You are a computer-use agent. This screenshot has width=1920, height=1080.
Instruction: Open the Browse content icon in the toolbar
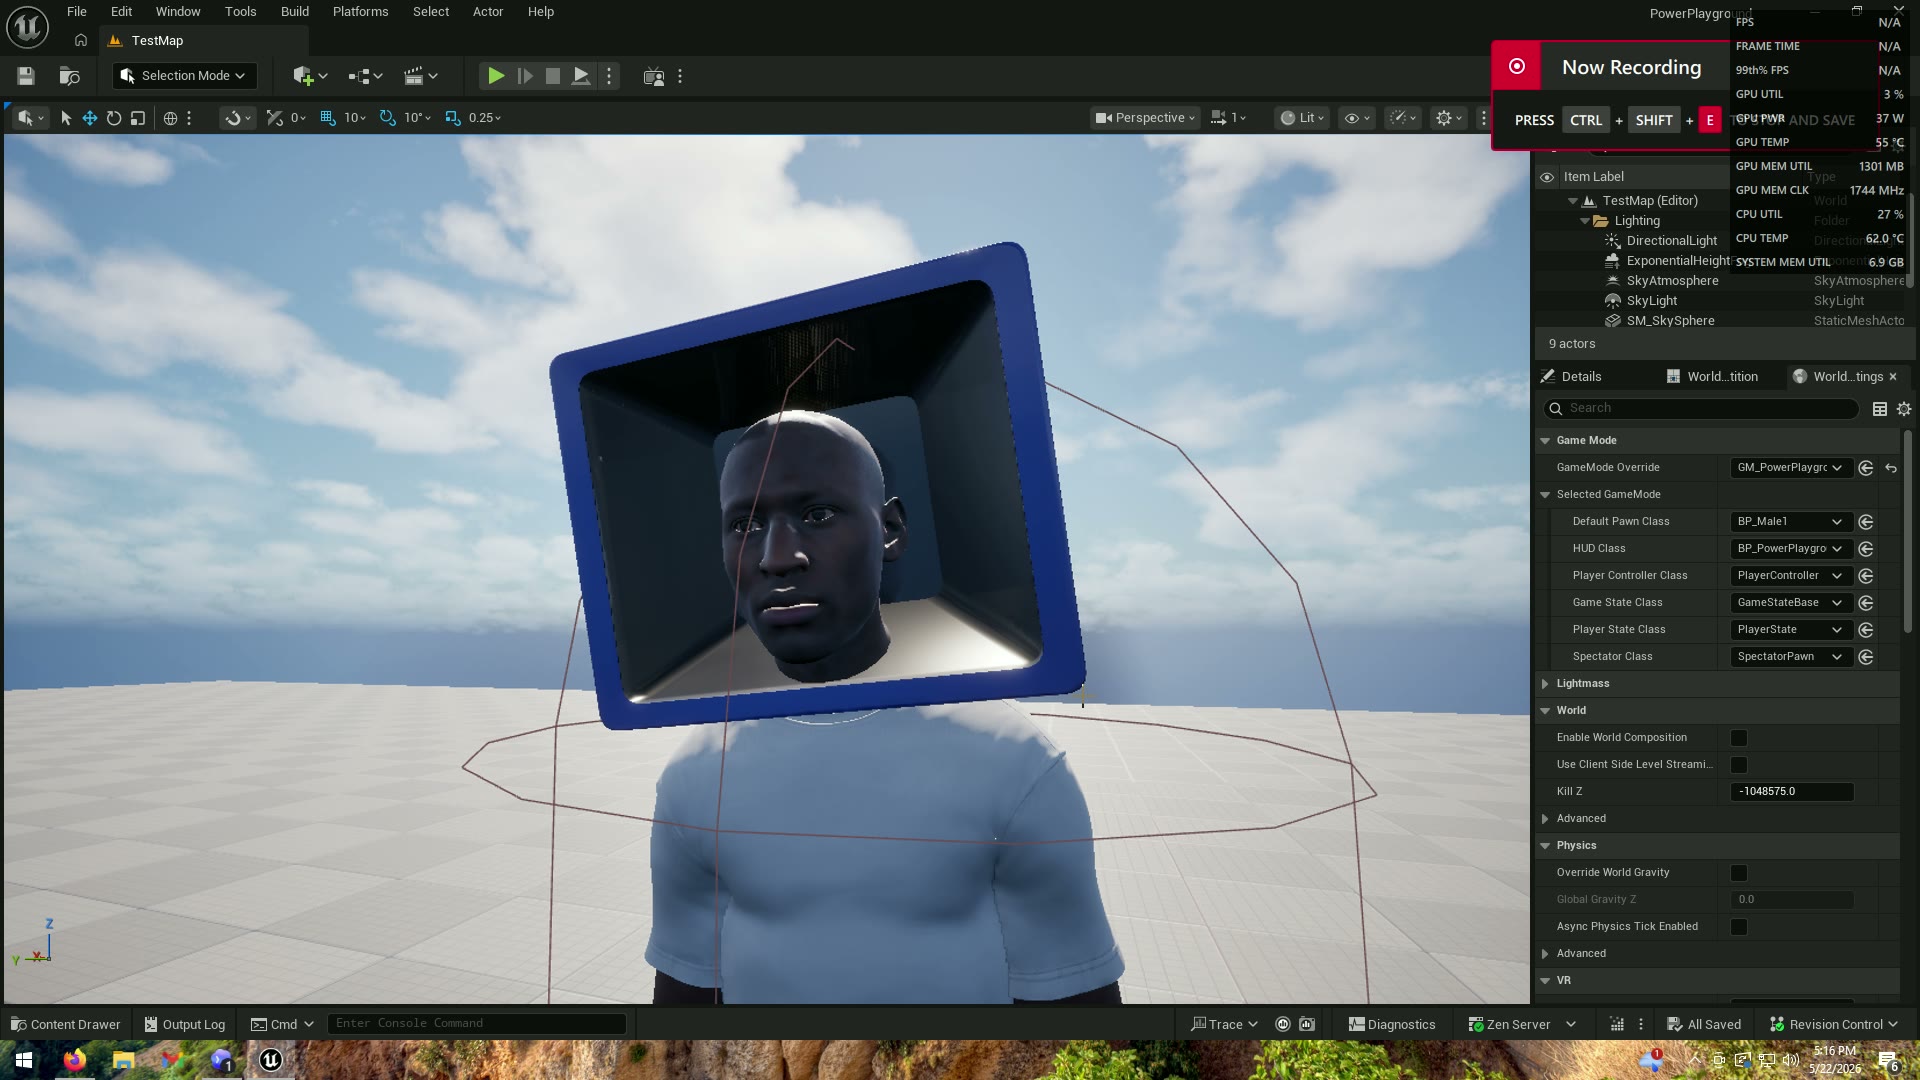69,76
